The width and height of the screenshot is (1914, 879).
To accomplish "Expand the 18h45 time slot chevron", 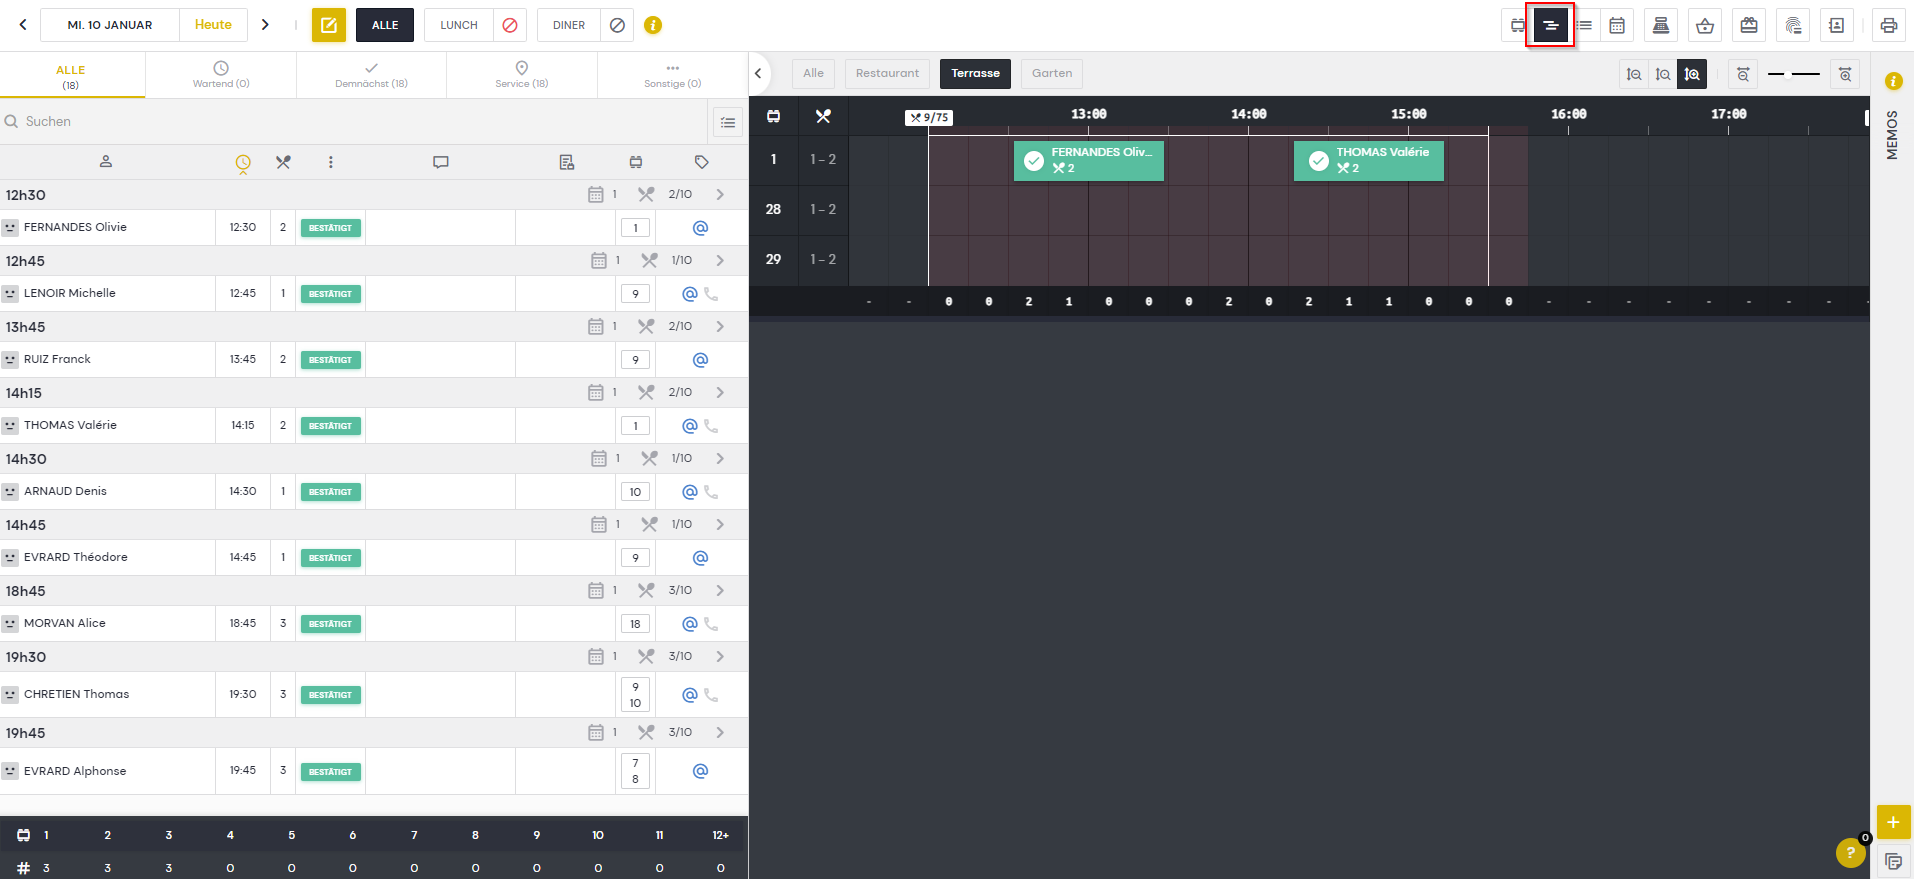I will point(720,590).
